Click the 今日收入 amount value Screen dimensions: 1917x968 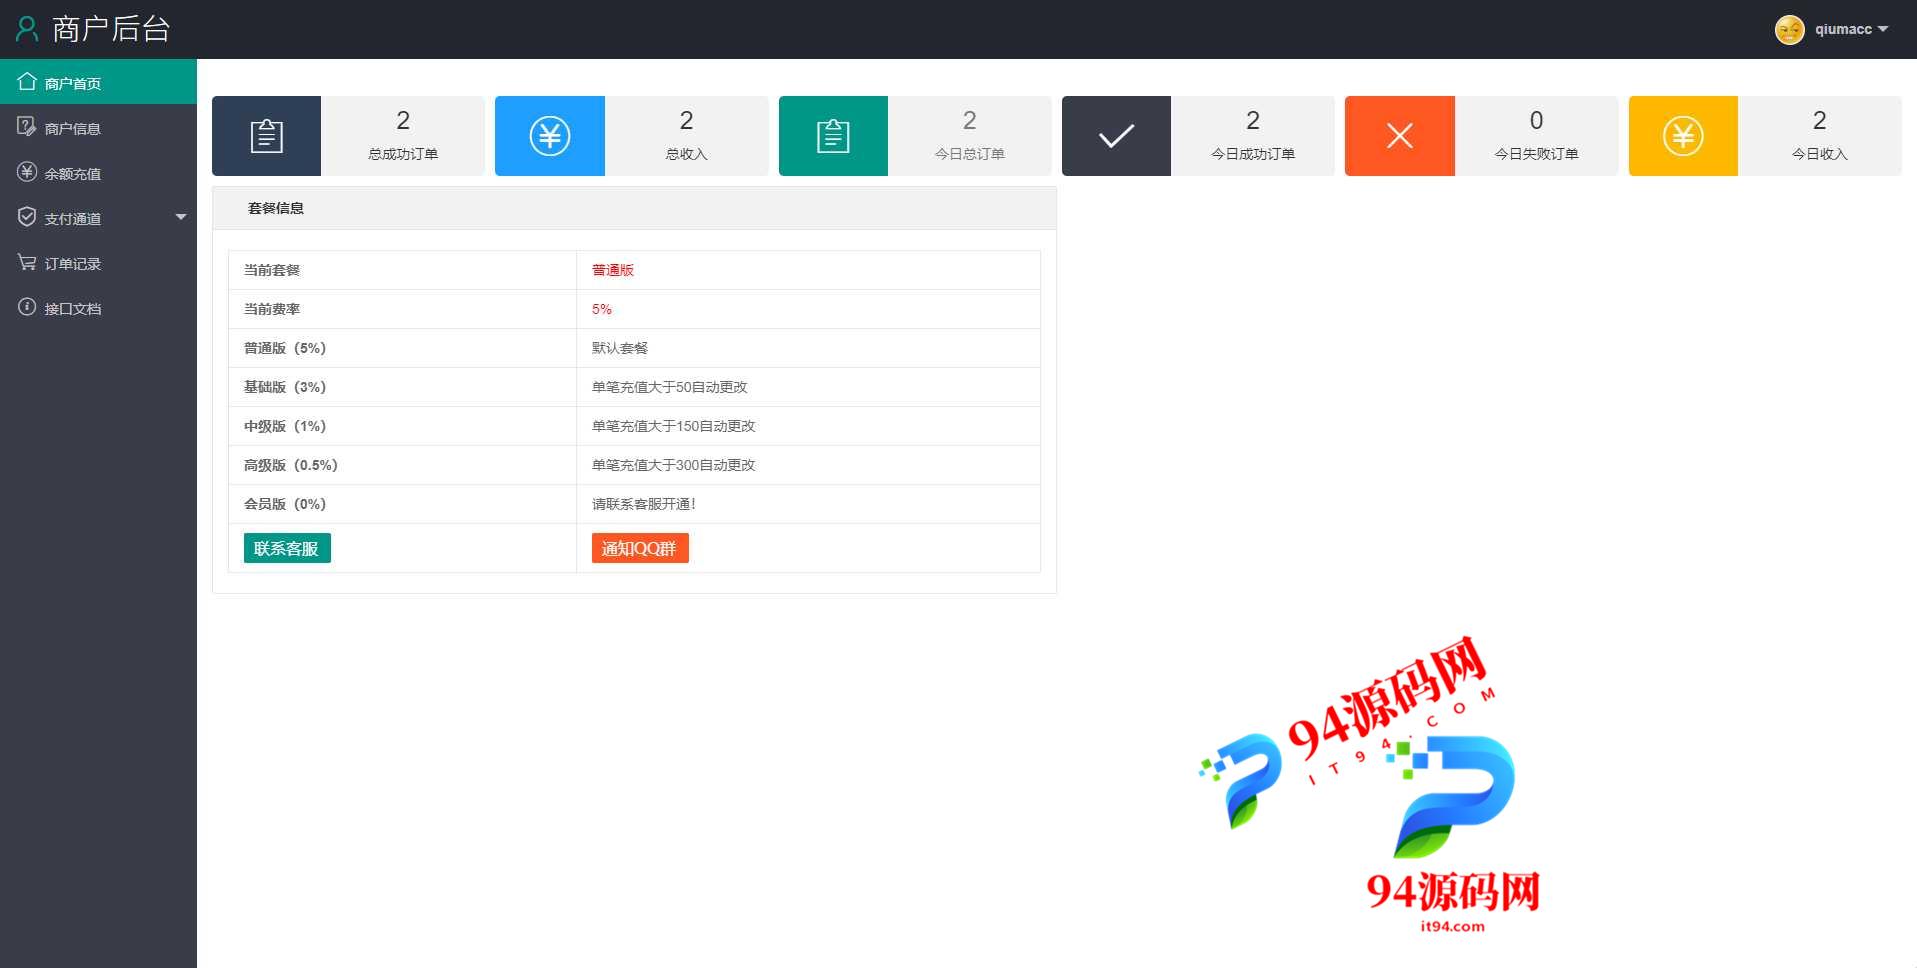point(1820,121)
